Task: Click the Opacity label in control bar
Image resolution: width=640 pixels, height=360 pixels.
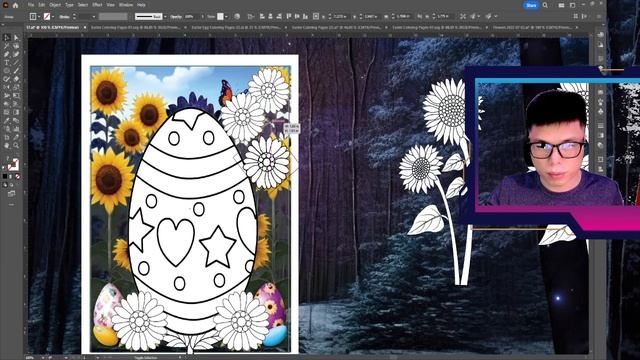Action: [x=176, y=17]
